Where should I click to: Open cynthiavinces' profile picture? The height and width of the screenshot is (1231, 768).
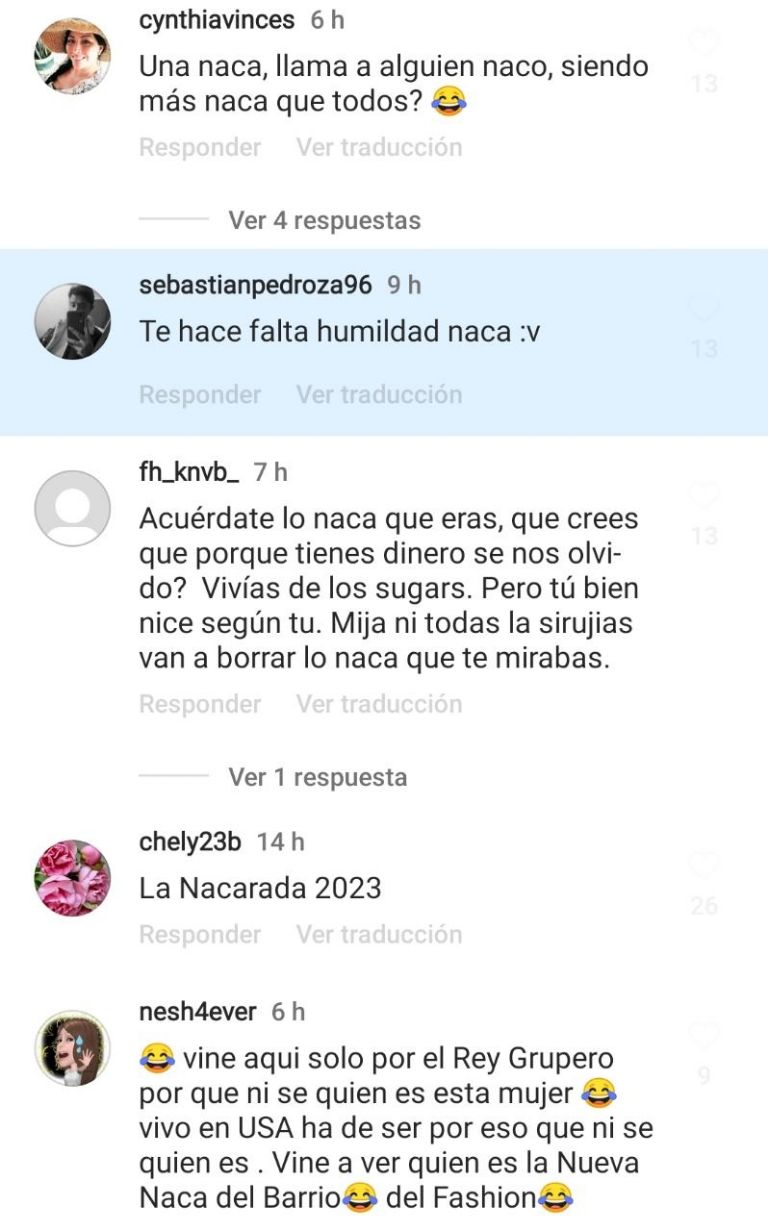pos(73,55)
